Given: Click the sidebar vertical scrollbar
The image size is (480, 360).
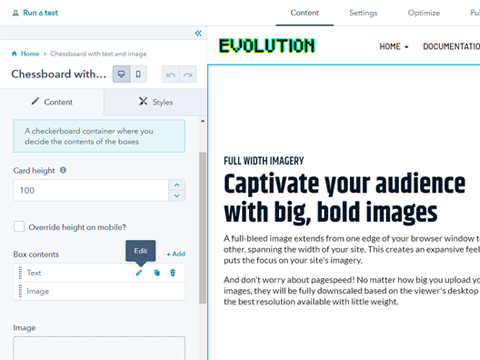Looking at the screenshot, I should pyautogui.click(x=202, y=228).
